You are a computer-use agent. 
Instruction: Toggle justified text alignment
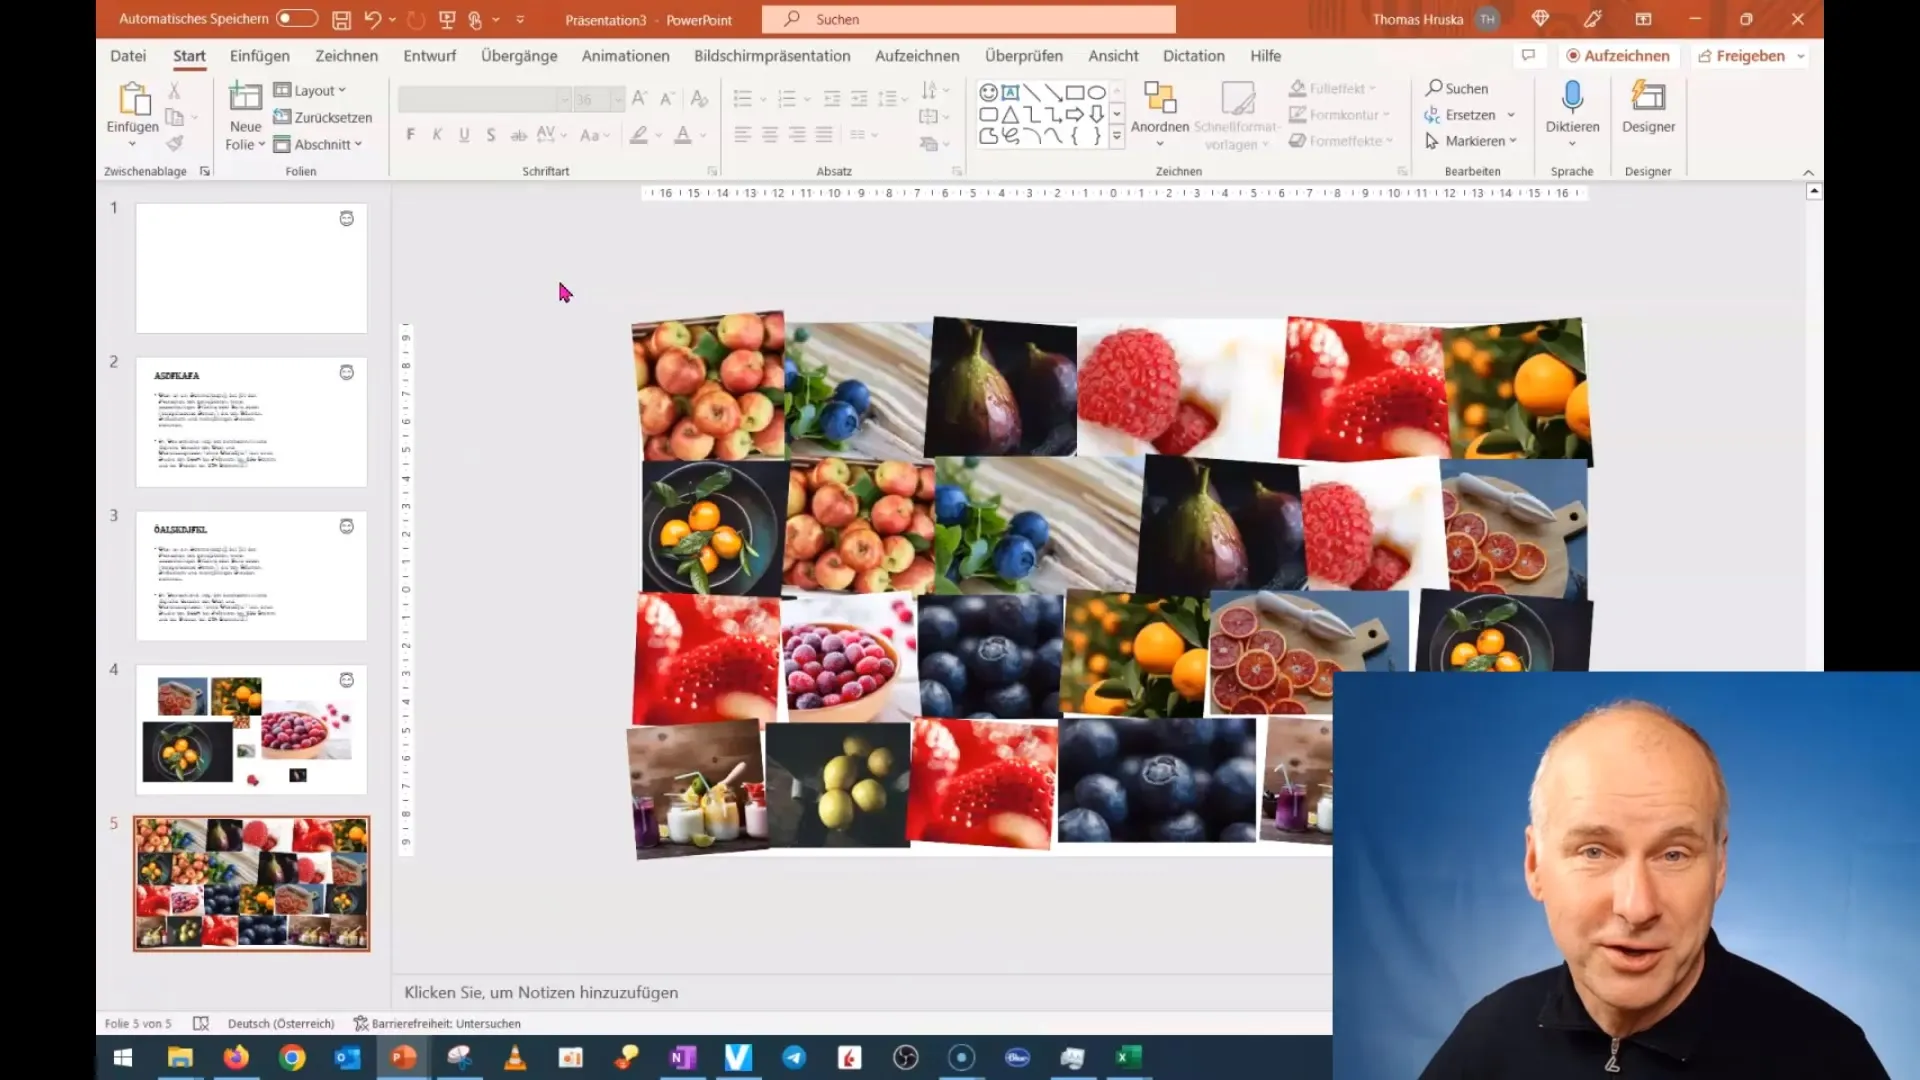pos(823,135)
